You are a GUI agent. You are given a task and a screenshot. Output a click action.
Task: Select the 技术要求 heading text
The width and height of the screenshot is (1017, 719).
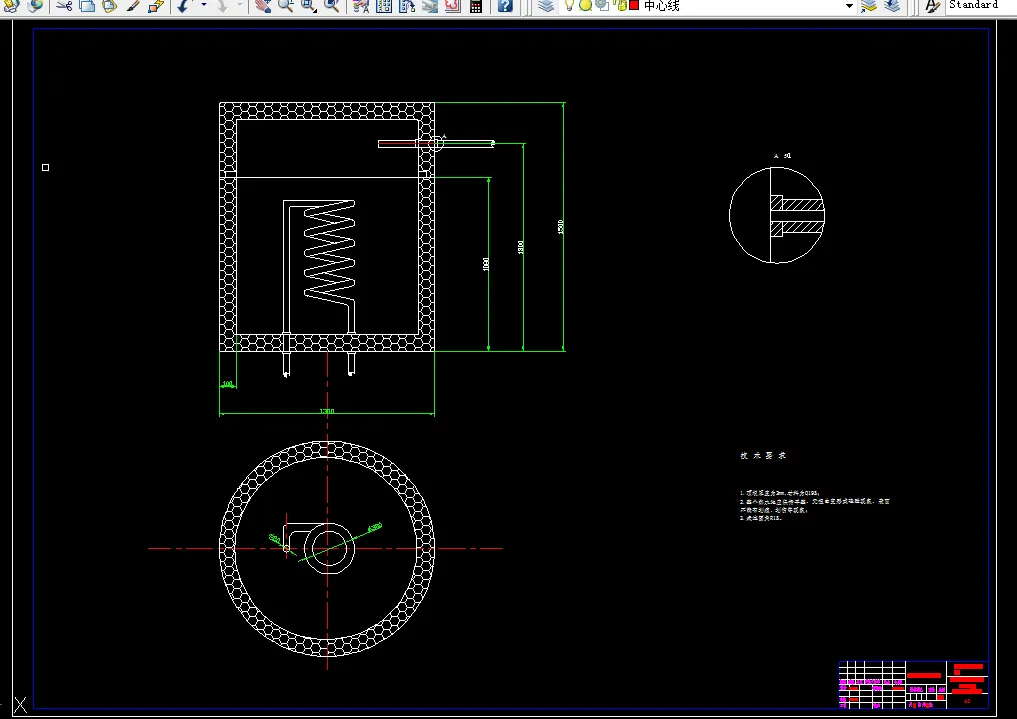coord(763,456)
